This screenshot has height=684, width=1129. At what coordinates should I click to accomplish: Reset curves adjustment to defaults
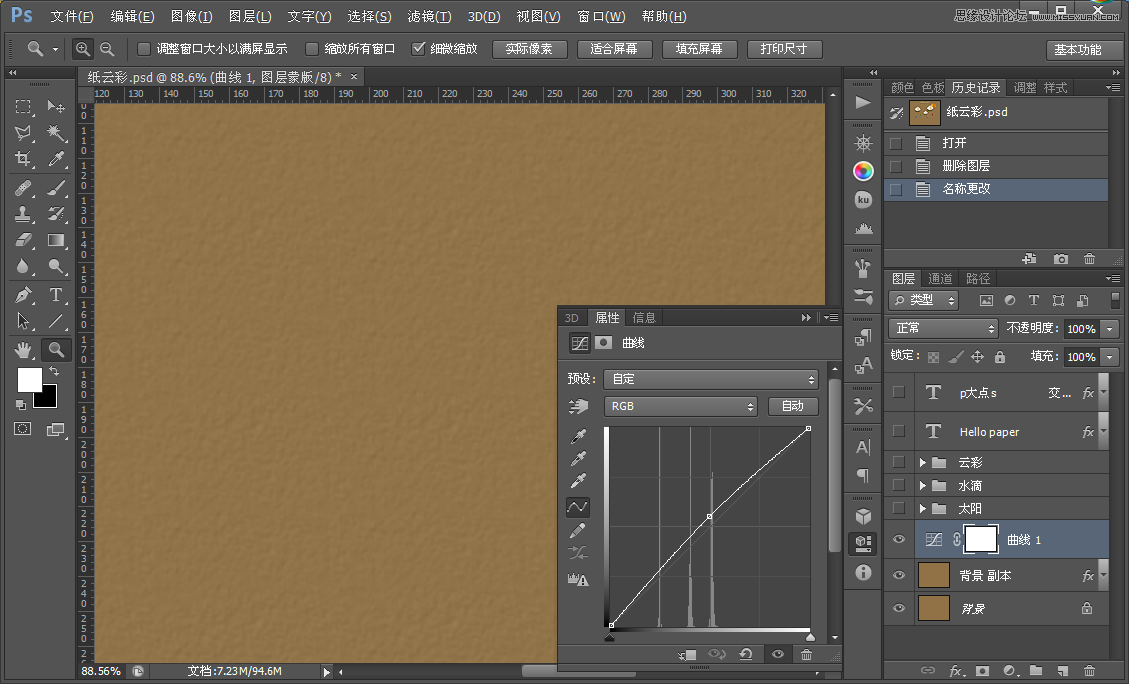(x=746, y=654)
